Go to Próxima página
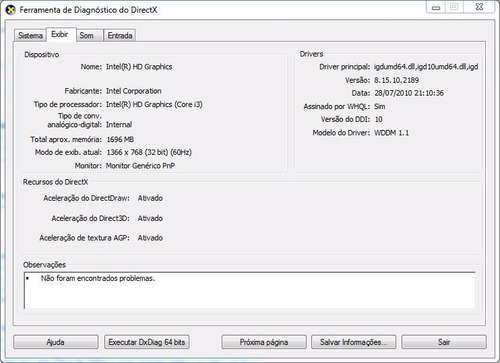500x363 pixels. pyautogui.click(x=264, y=342)
